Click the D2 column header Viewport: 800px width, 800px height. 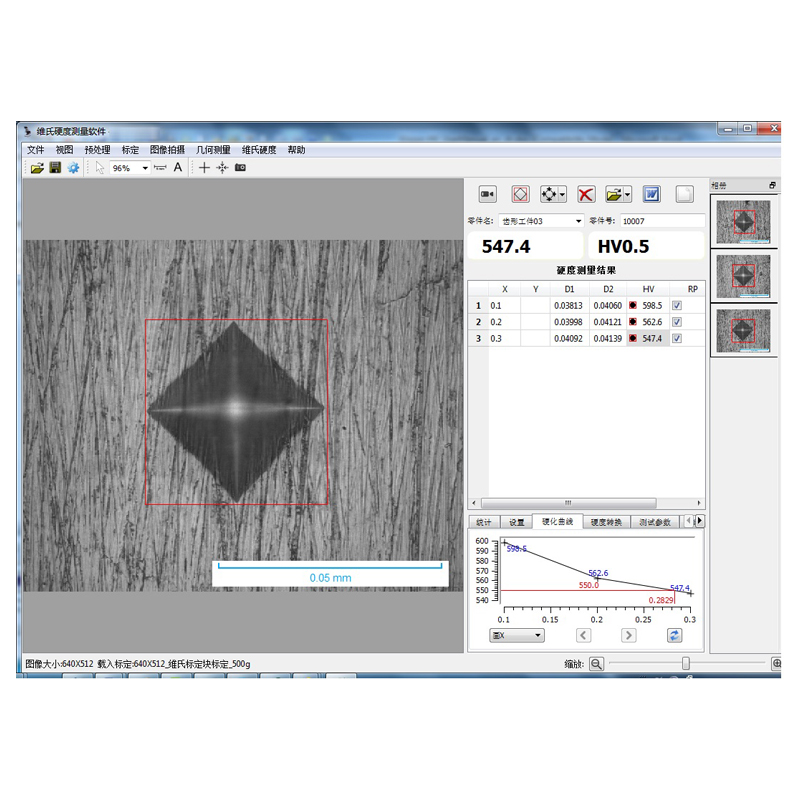coord(608,289)
